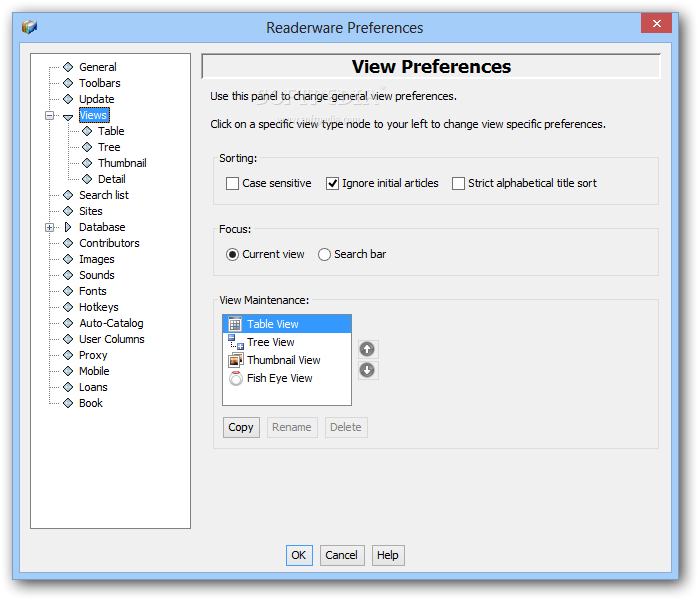This screenshot has height=600, width=699.
Task: Click the Rename view button
Action: [292, 427]
